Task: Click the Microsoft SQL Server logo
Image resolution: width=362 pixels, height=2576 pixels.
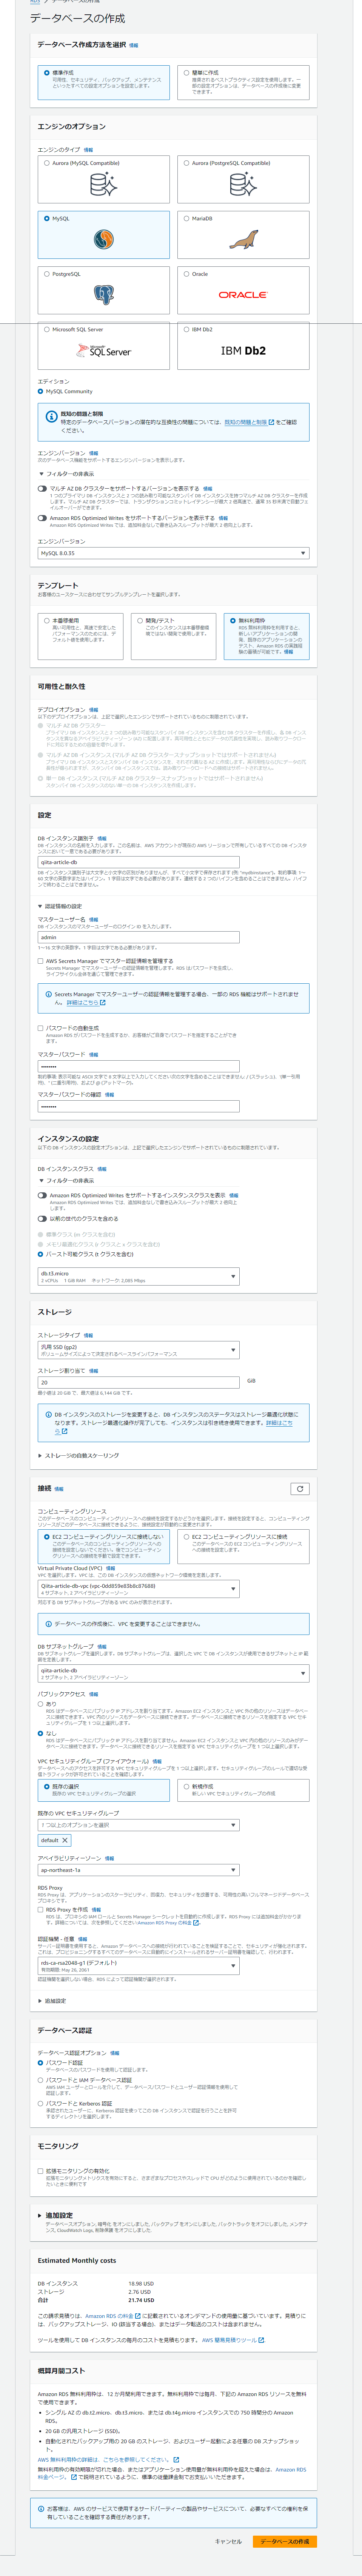Action: [x=104, y=351]
